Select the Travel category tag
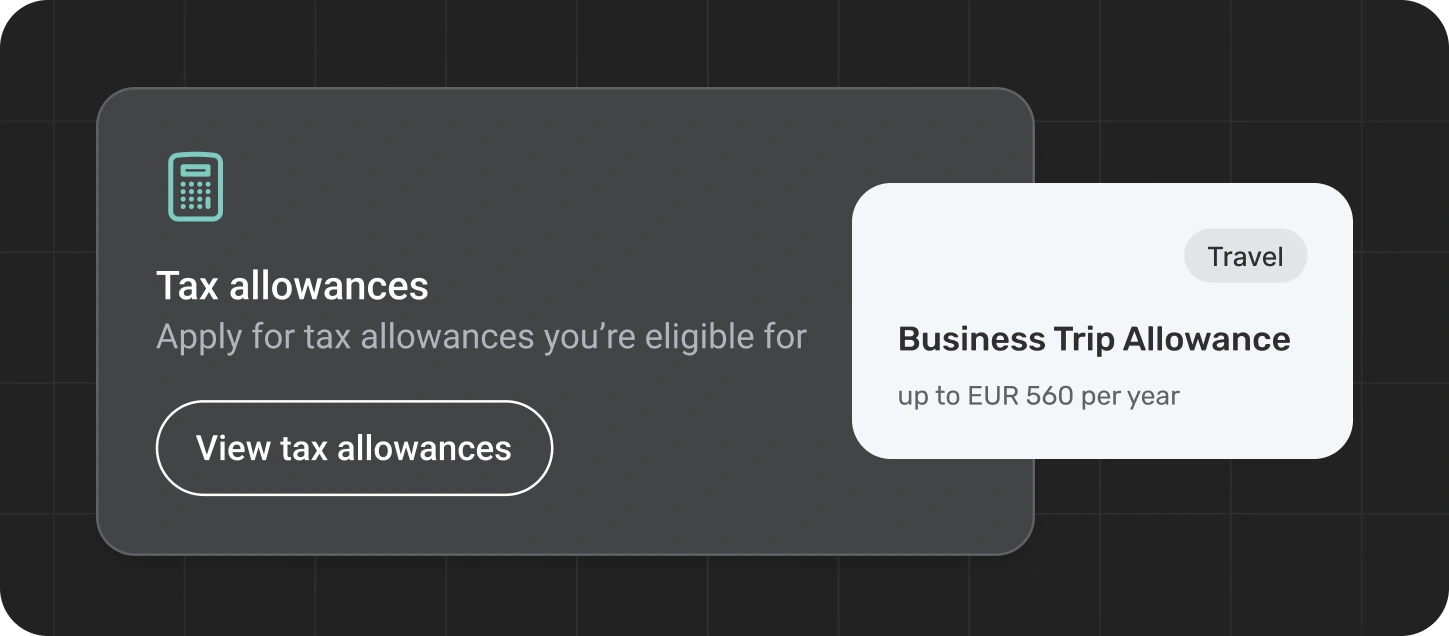This screenshot has height=636, width=1449. tap(1245, 256)
